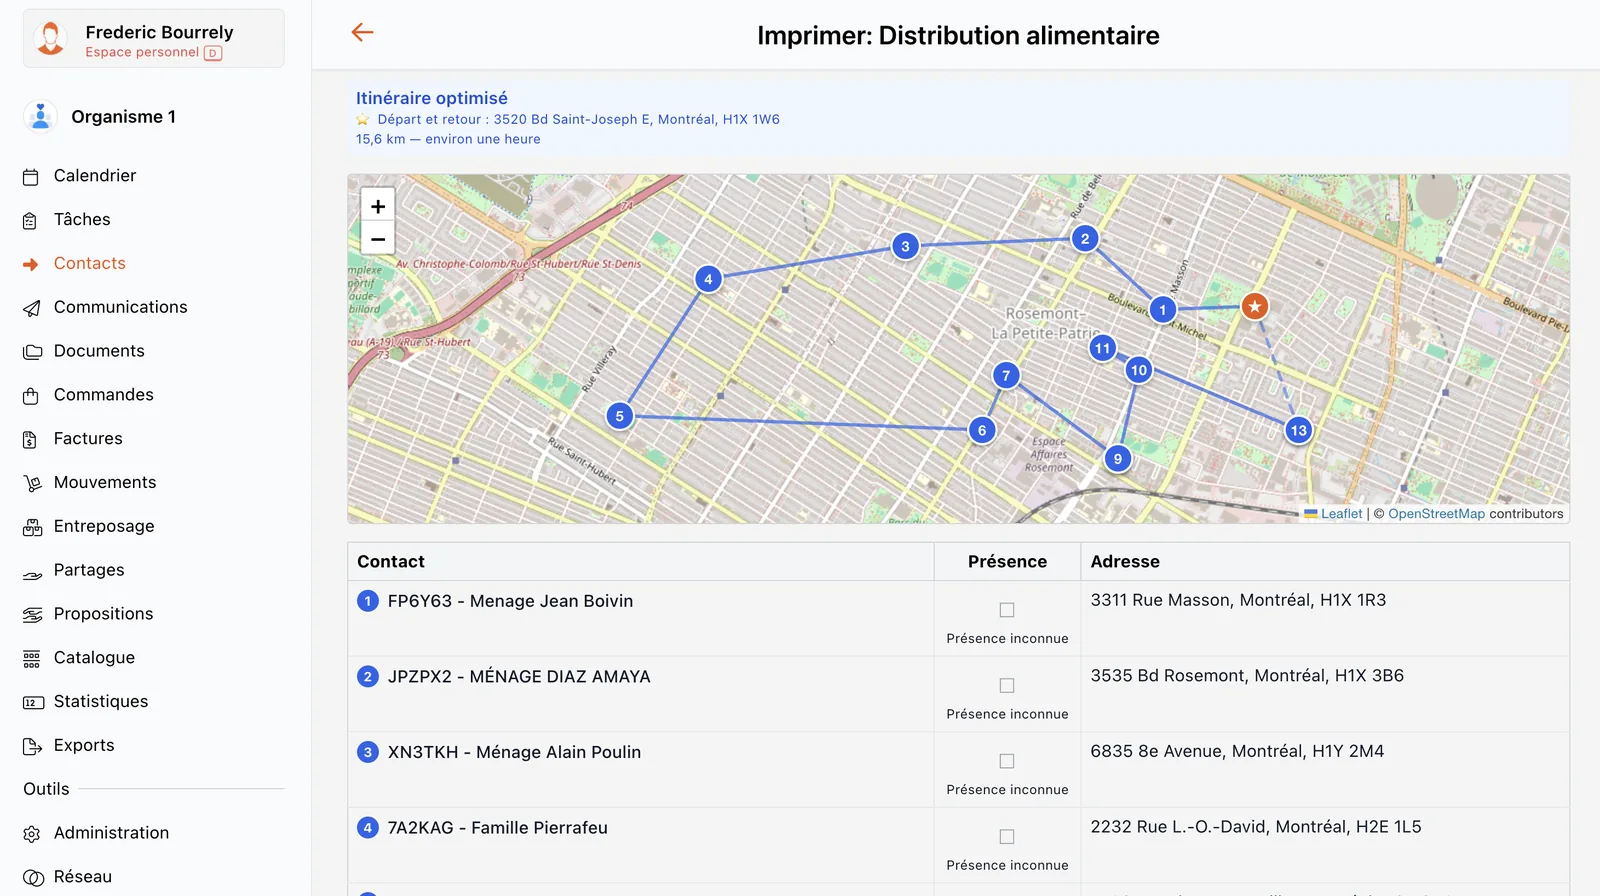The height and width of the screenshot is (896, 1600).
Task: Click the Commandes bag icon
Action: coord(31,396)
